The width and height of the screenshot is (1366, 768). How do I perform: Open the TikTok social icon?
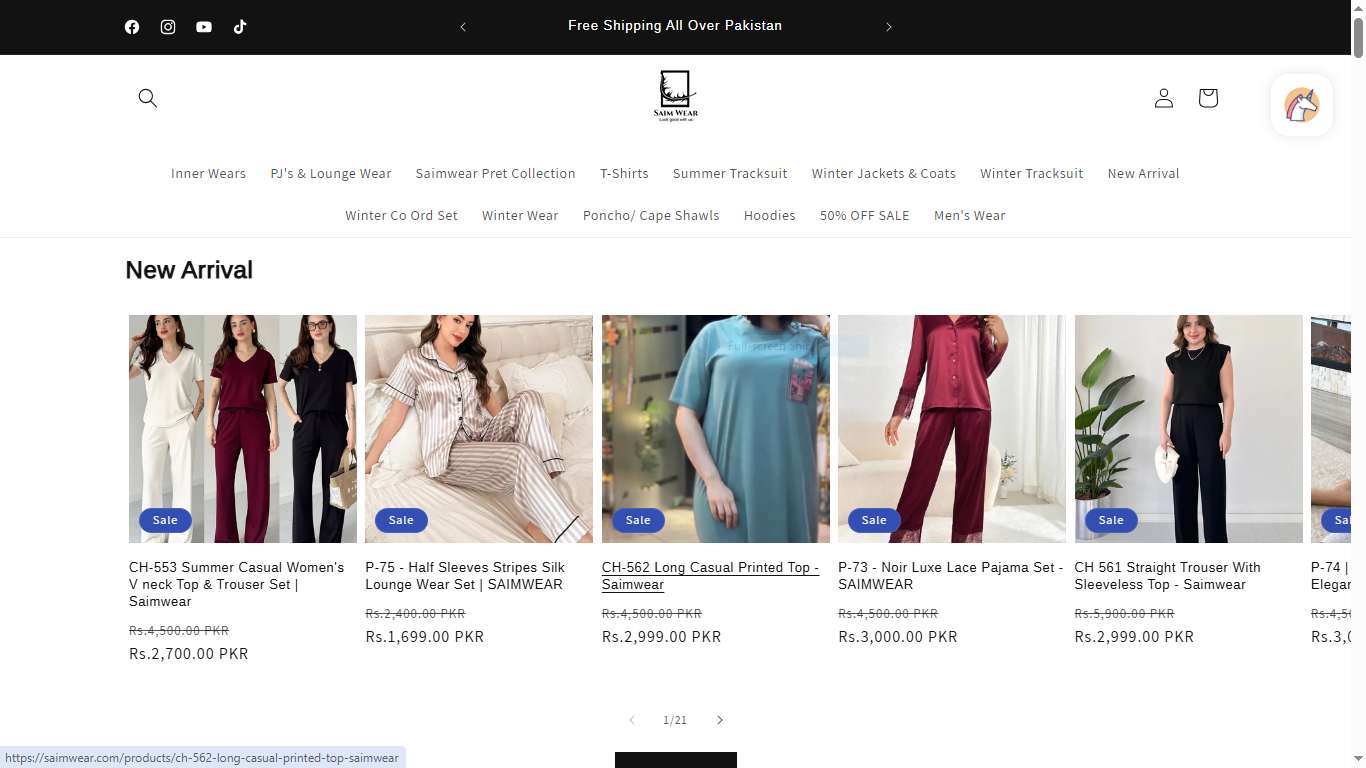(240, 27)
